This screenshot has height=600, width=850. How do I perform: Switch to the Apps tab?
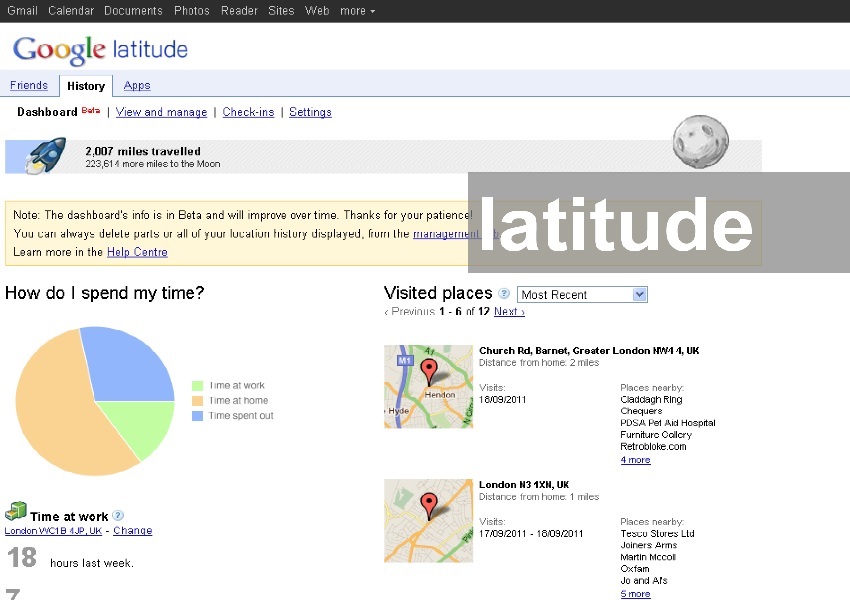[137, 86]
